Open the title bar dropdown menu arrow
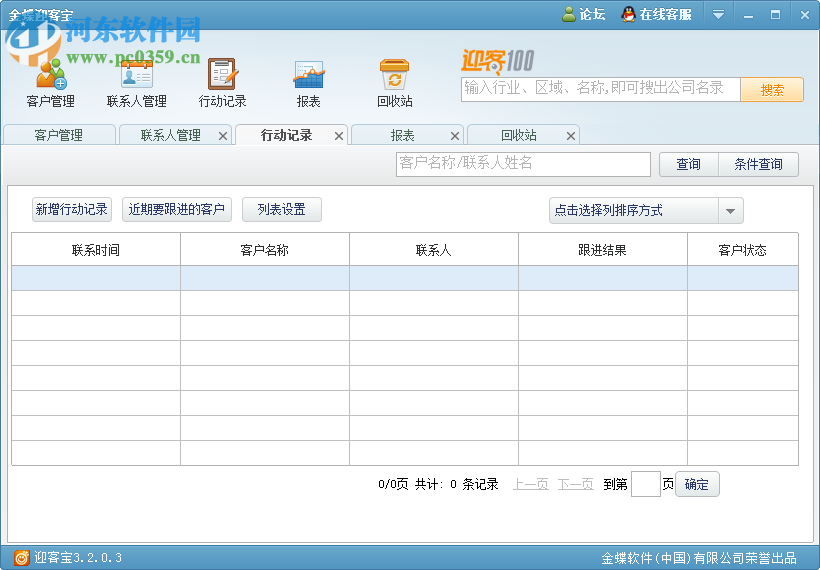Screen dimensions: 820x570 coord(719,14)
